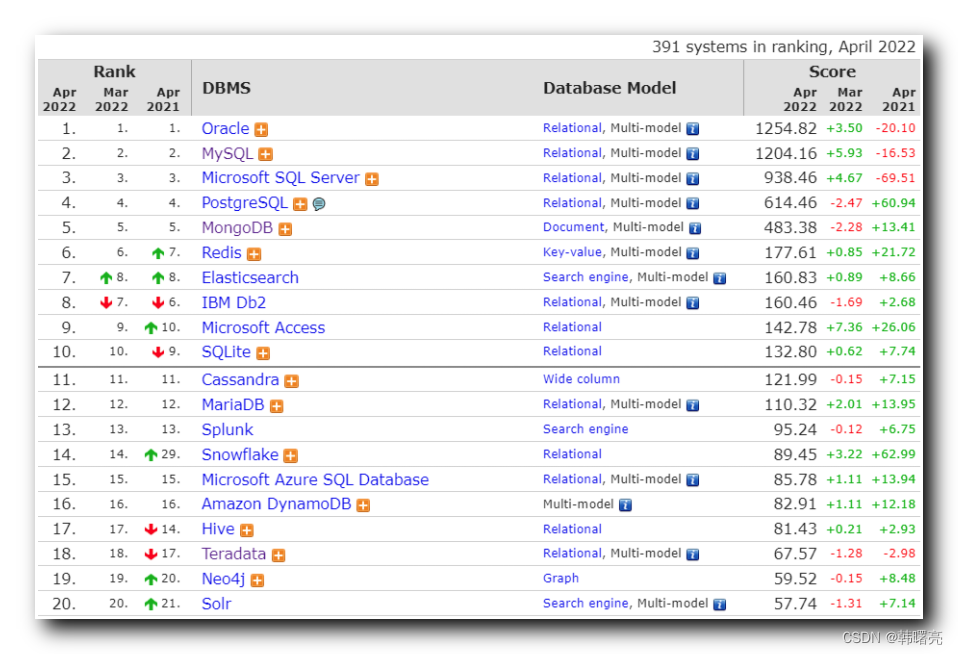Click the PostgreSQL yearly change +60.94

[893, 203]
